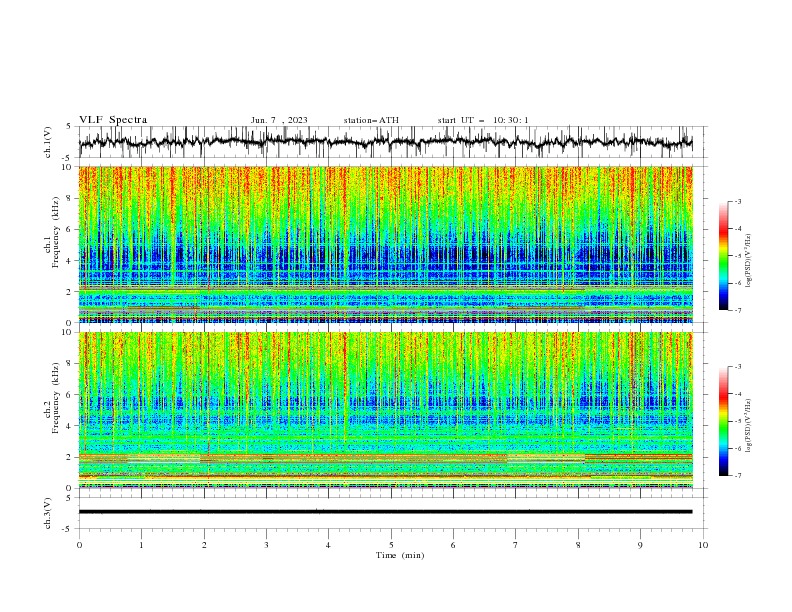Screen dimensions: 792x612
Task: Click the ch.3 voltage trace panel
Action: coord(392,513)
